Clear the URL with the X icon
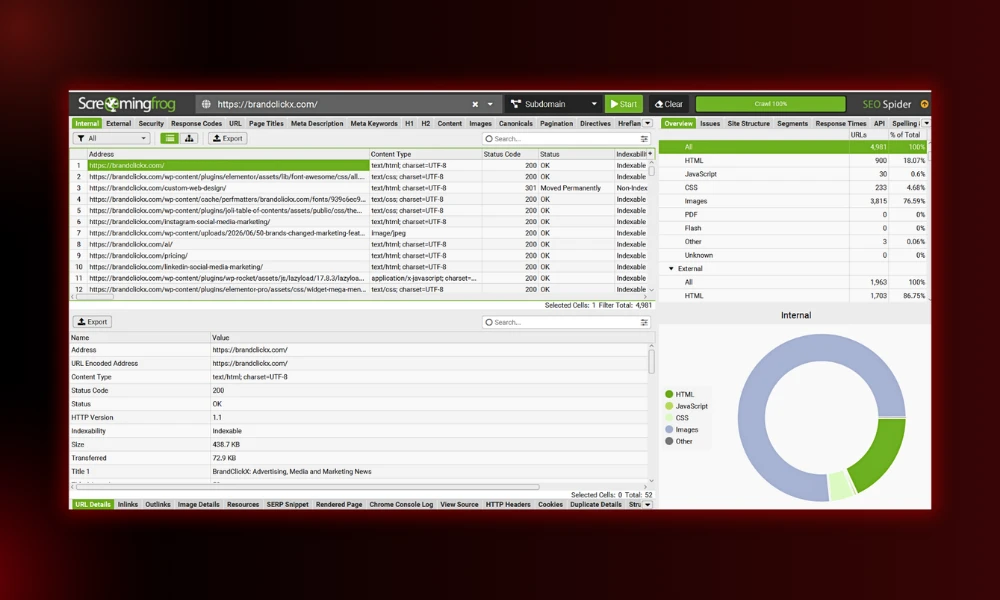Viewport: 1000px width, 600px height. point(475,104)
